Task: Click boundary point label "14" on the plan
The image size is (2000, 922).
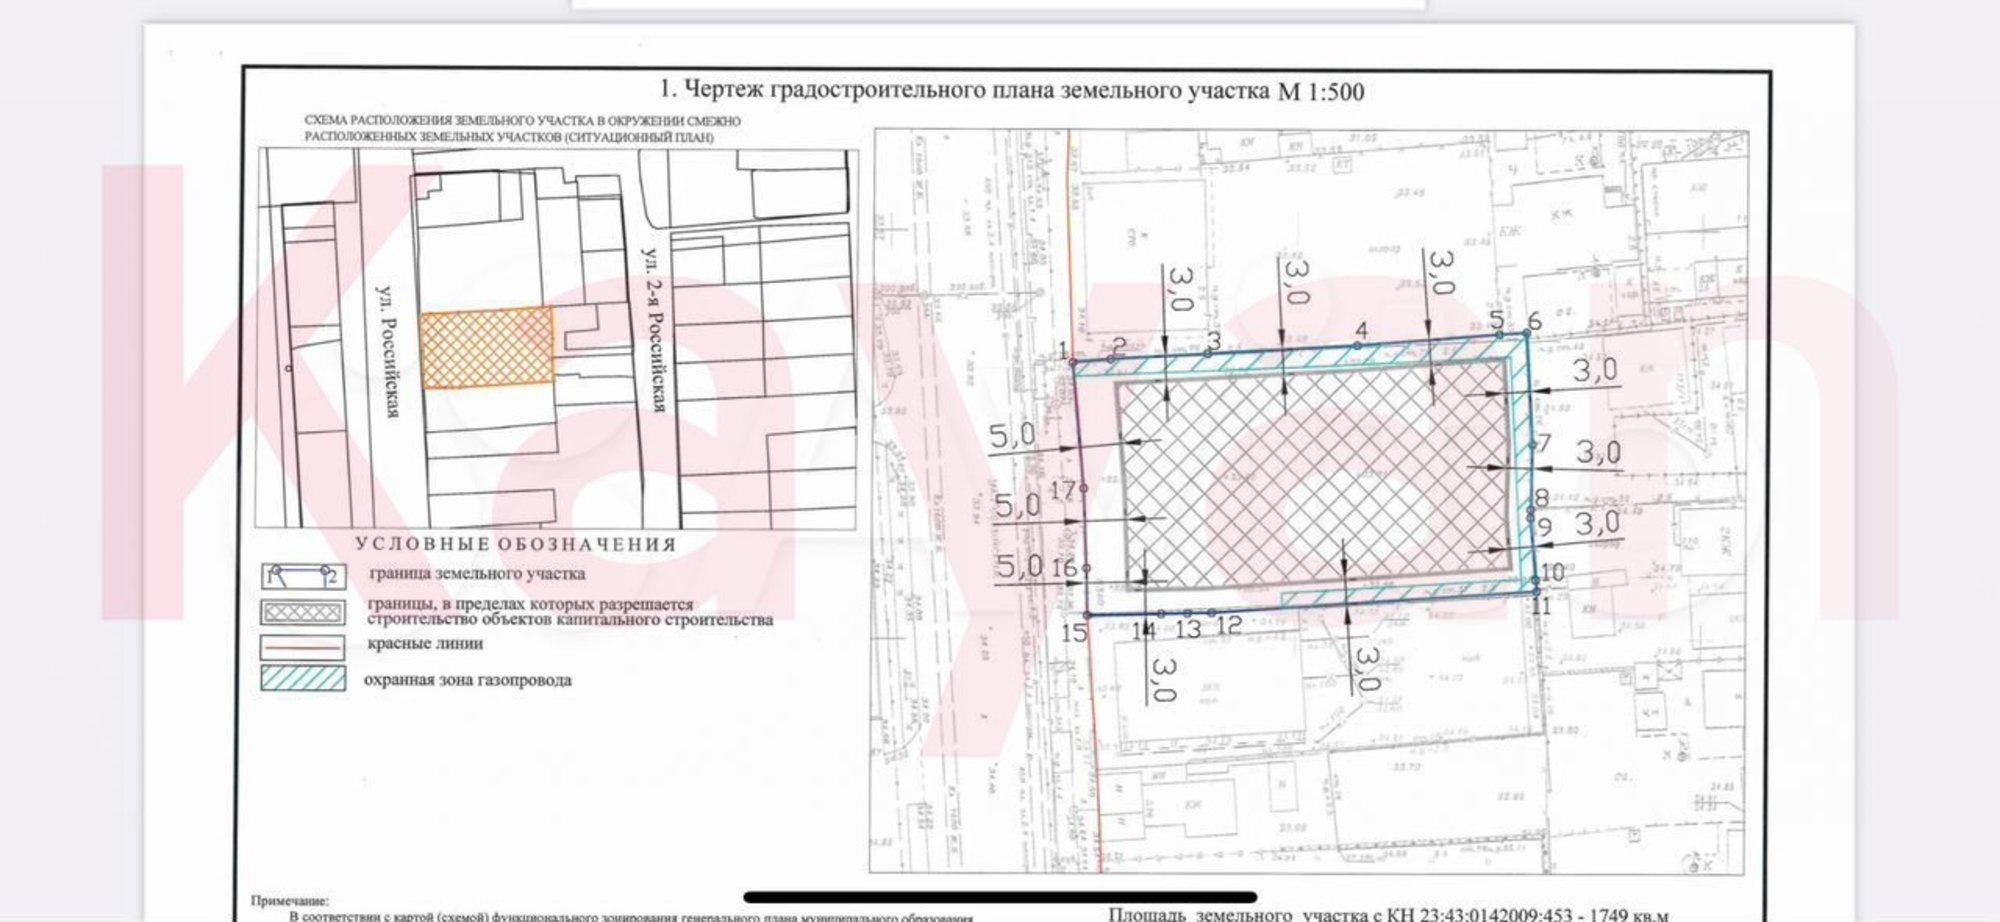Action: 1143,630
